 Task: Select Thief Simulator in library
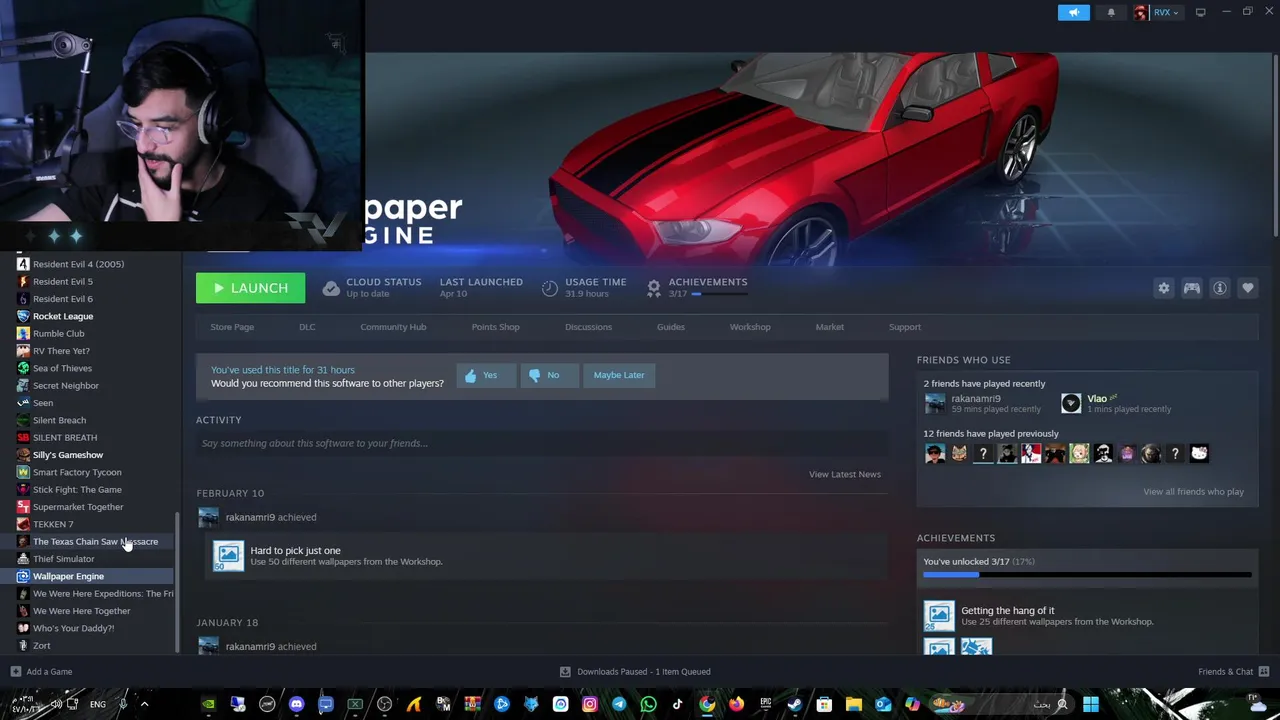coord(64,559)
